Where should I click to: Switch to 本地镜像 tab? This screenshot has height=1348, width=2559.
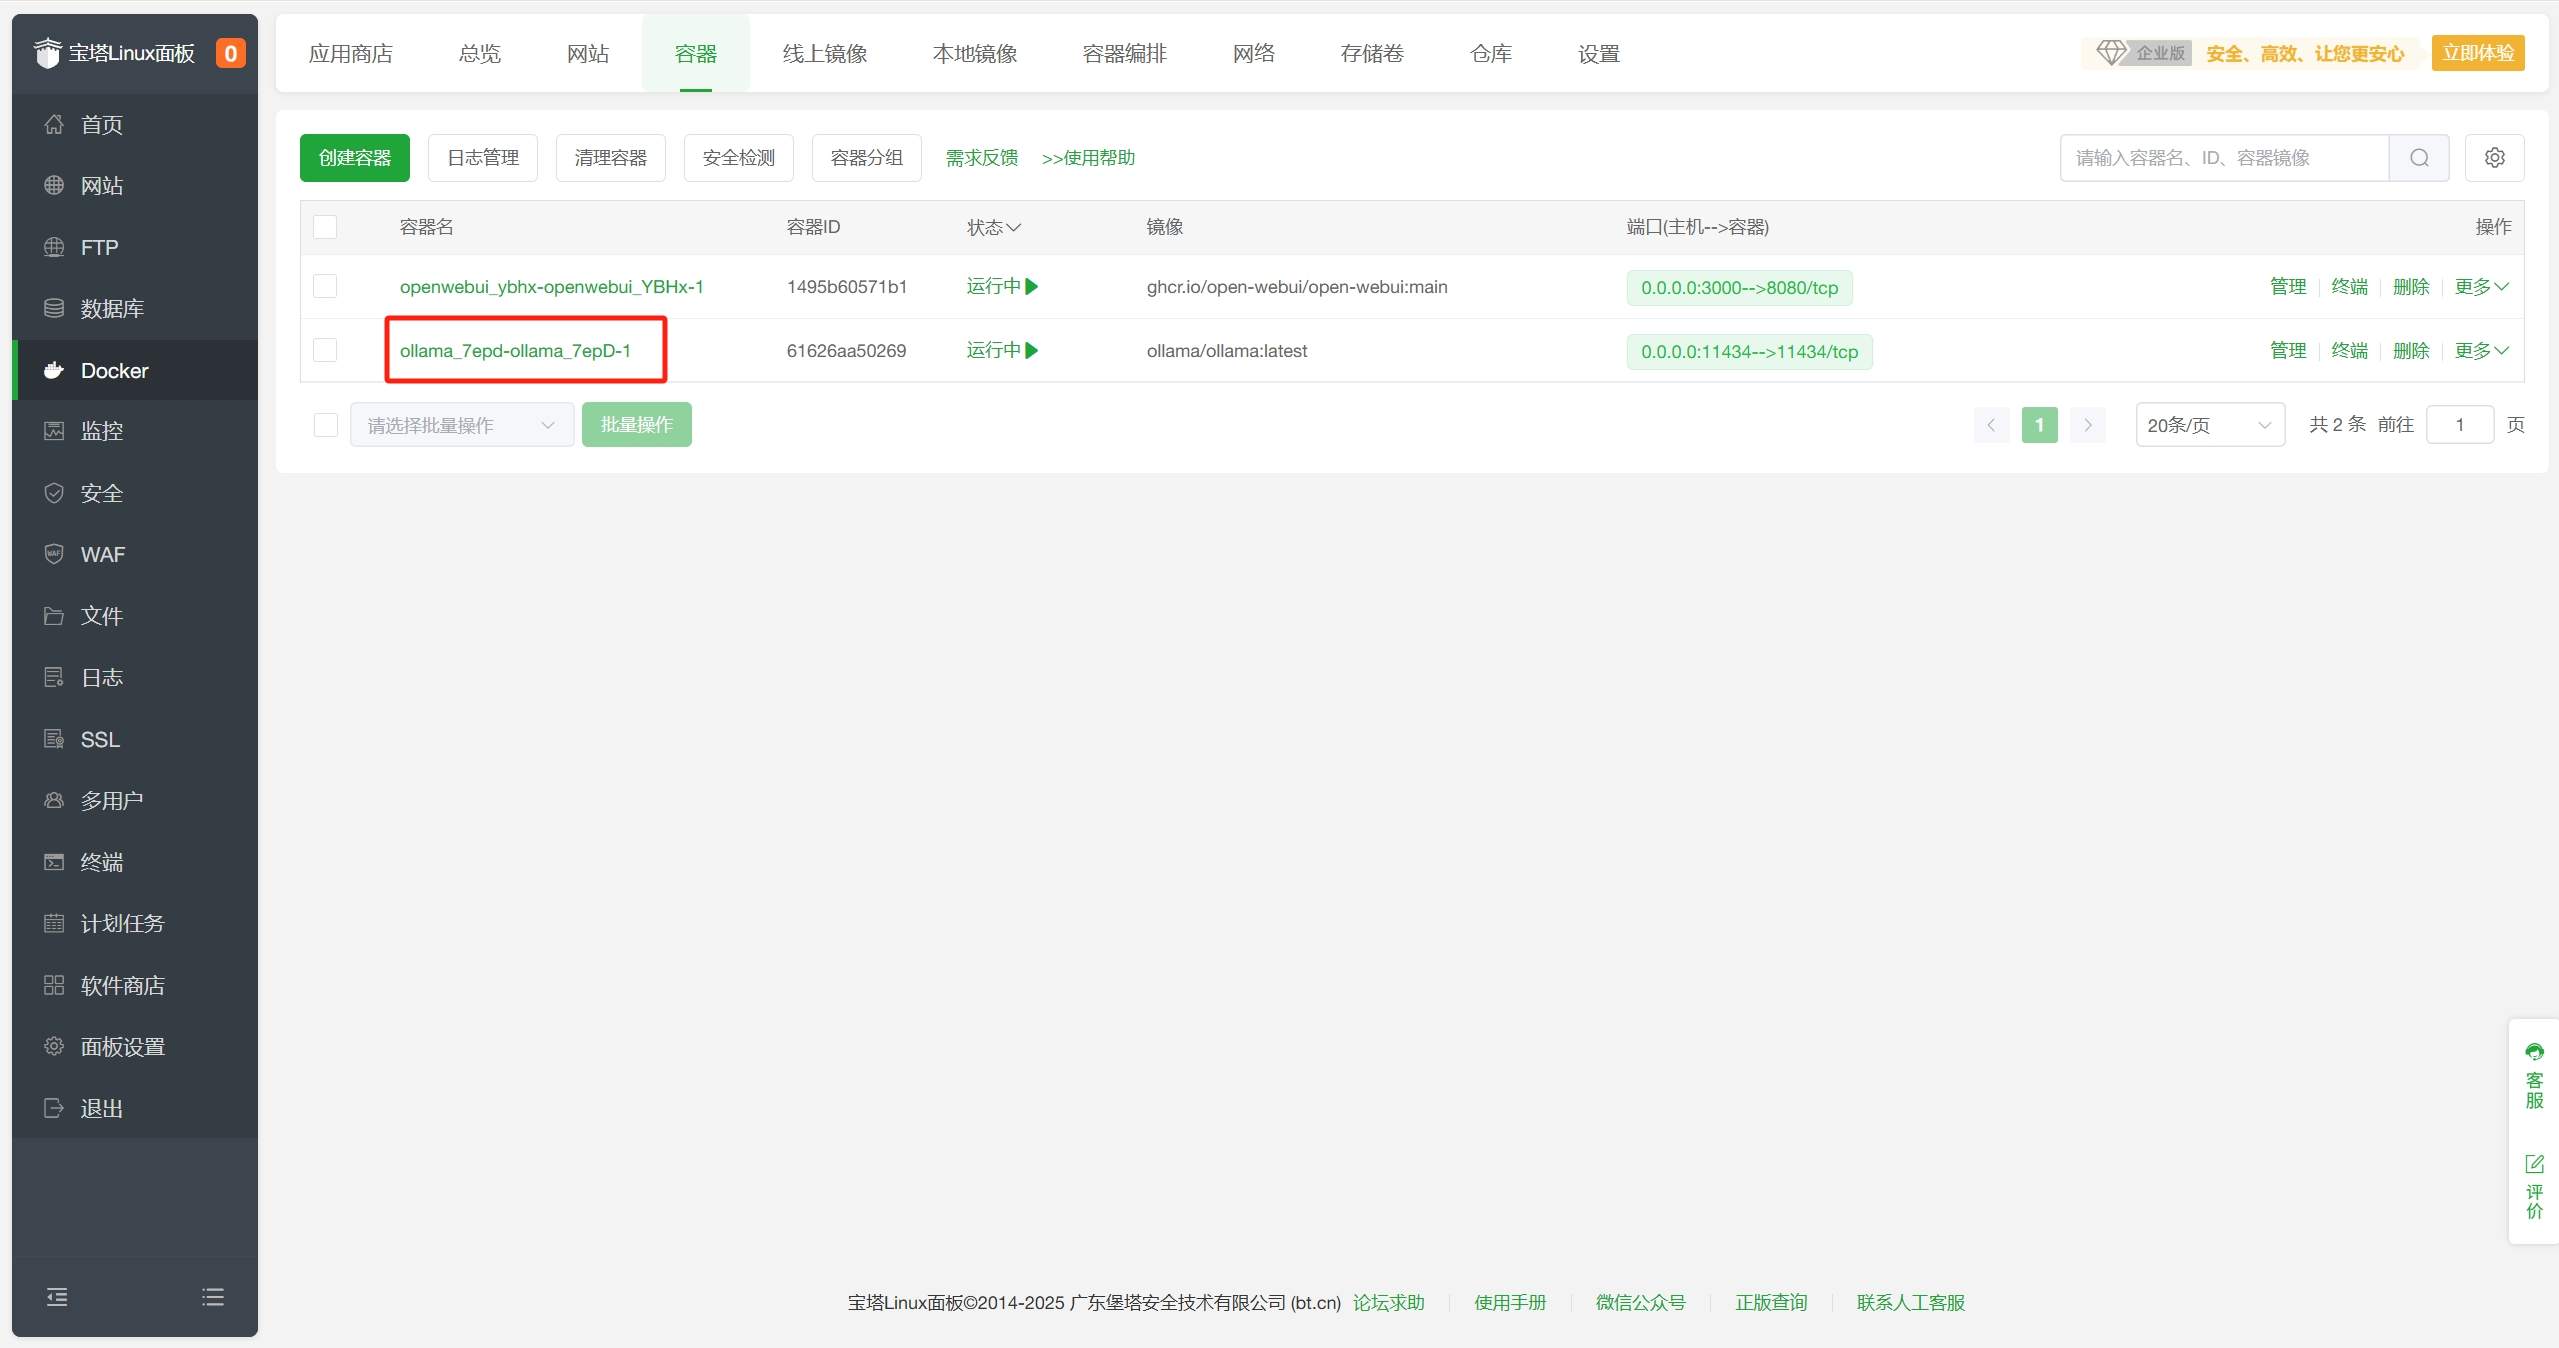click(x=975, y=54)
